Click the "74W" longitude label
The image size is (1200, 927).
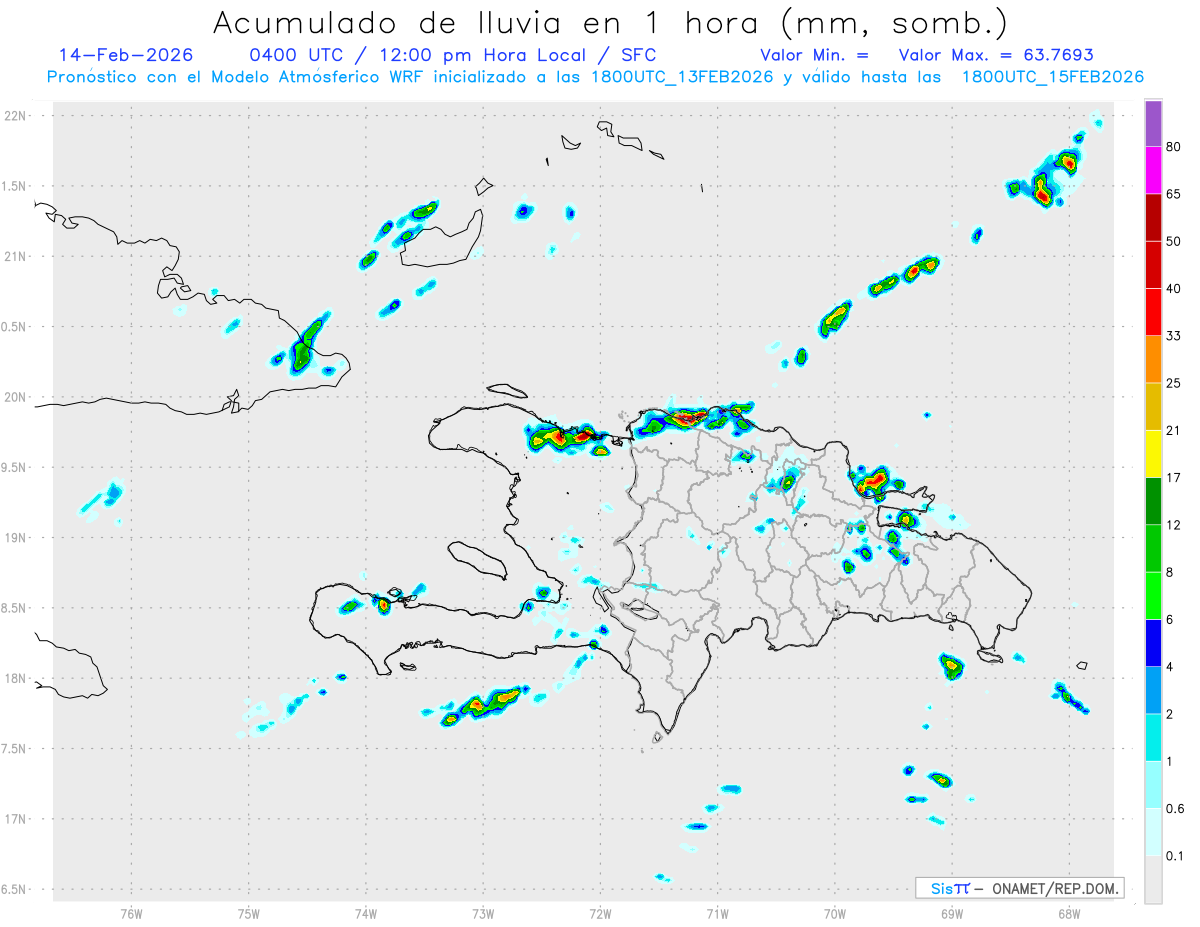click(x=365, y=913)
